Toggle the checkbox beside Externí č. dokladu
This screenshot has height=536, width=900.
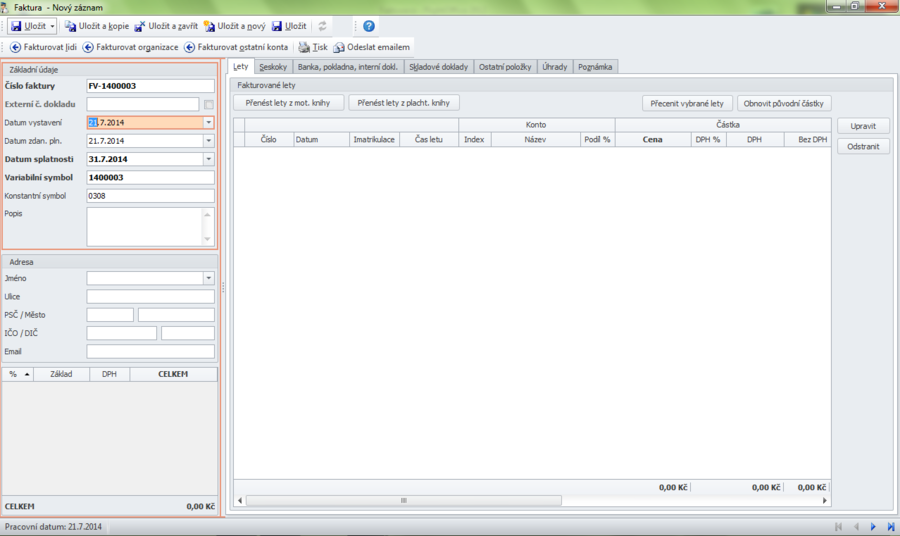click(208, 104)
